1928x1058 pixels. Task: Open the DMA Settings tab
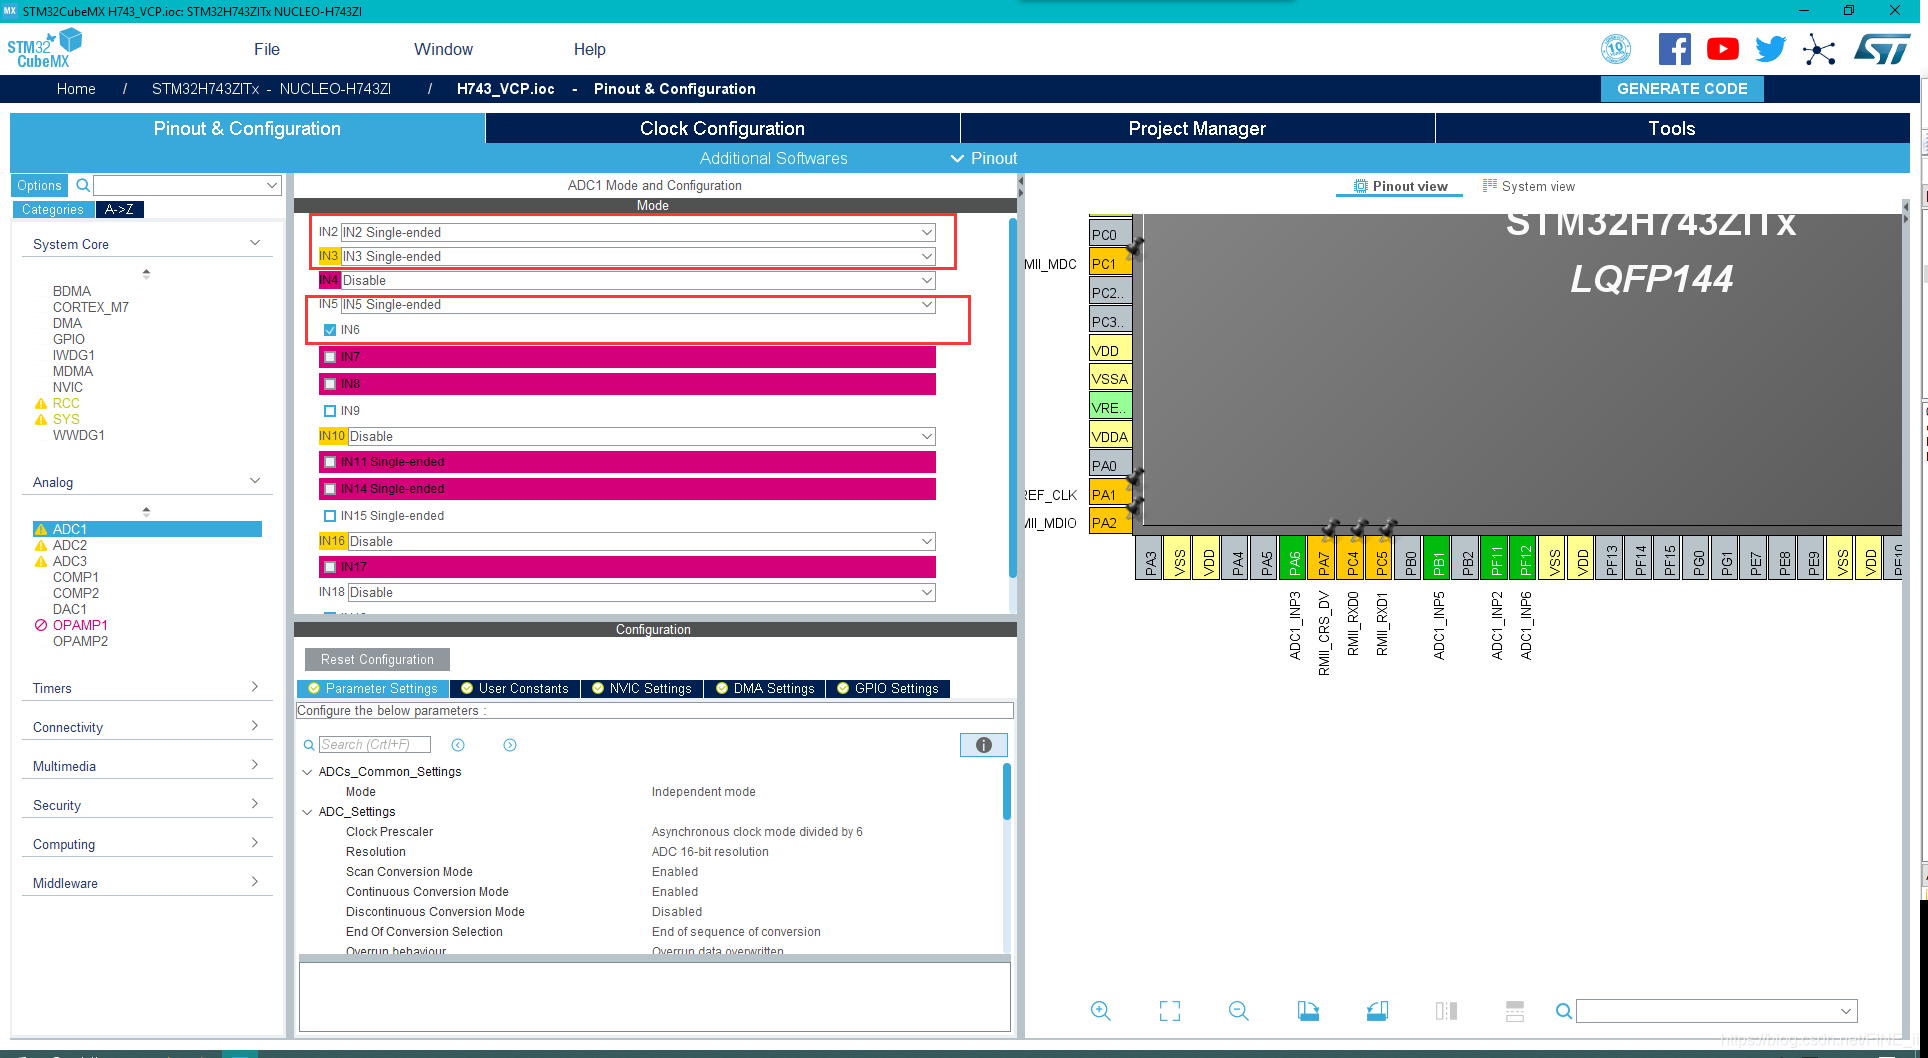(765, 688)
